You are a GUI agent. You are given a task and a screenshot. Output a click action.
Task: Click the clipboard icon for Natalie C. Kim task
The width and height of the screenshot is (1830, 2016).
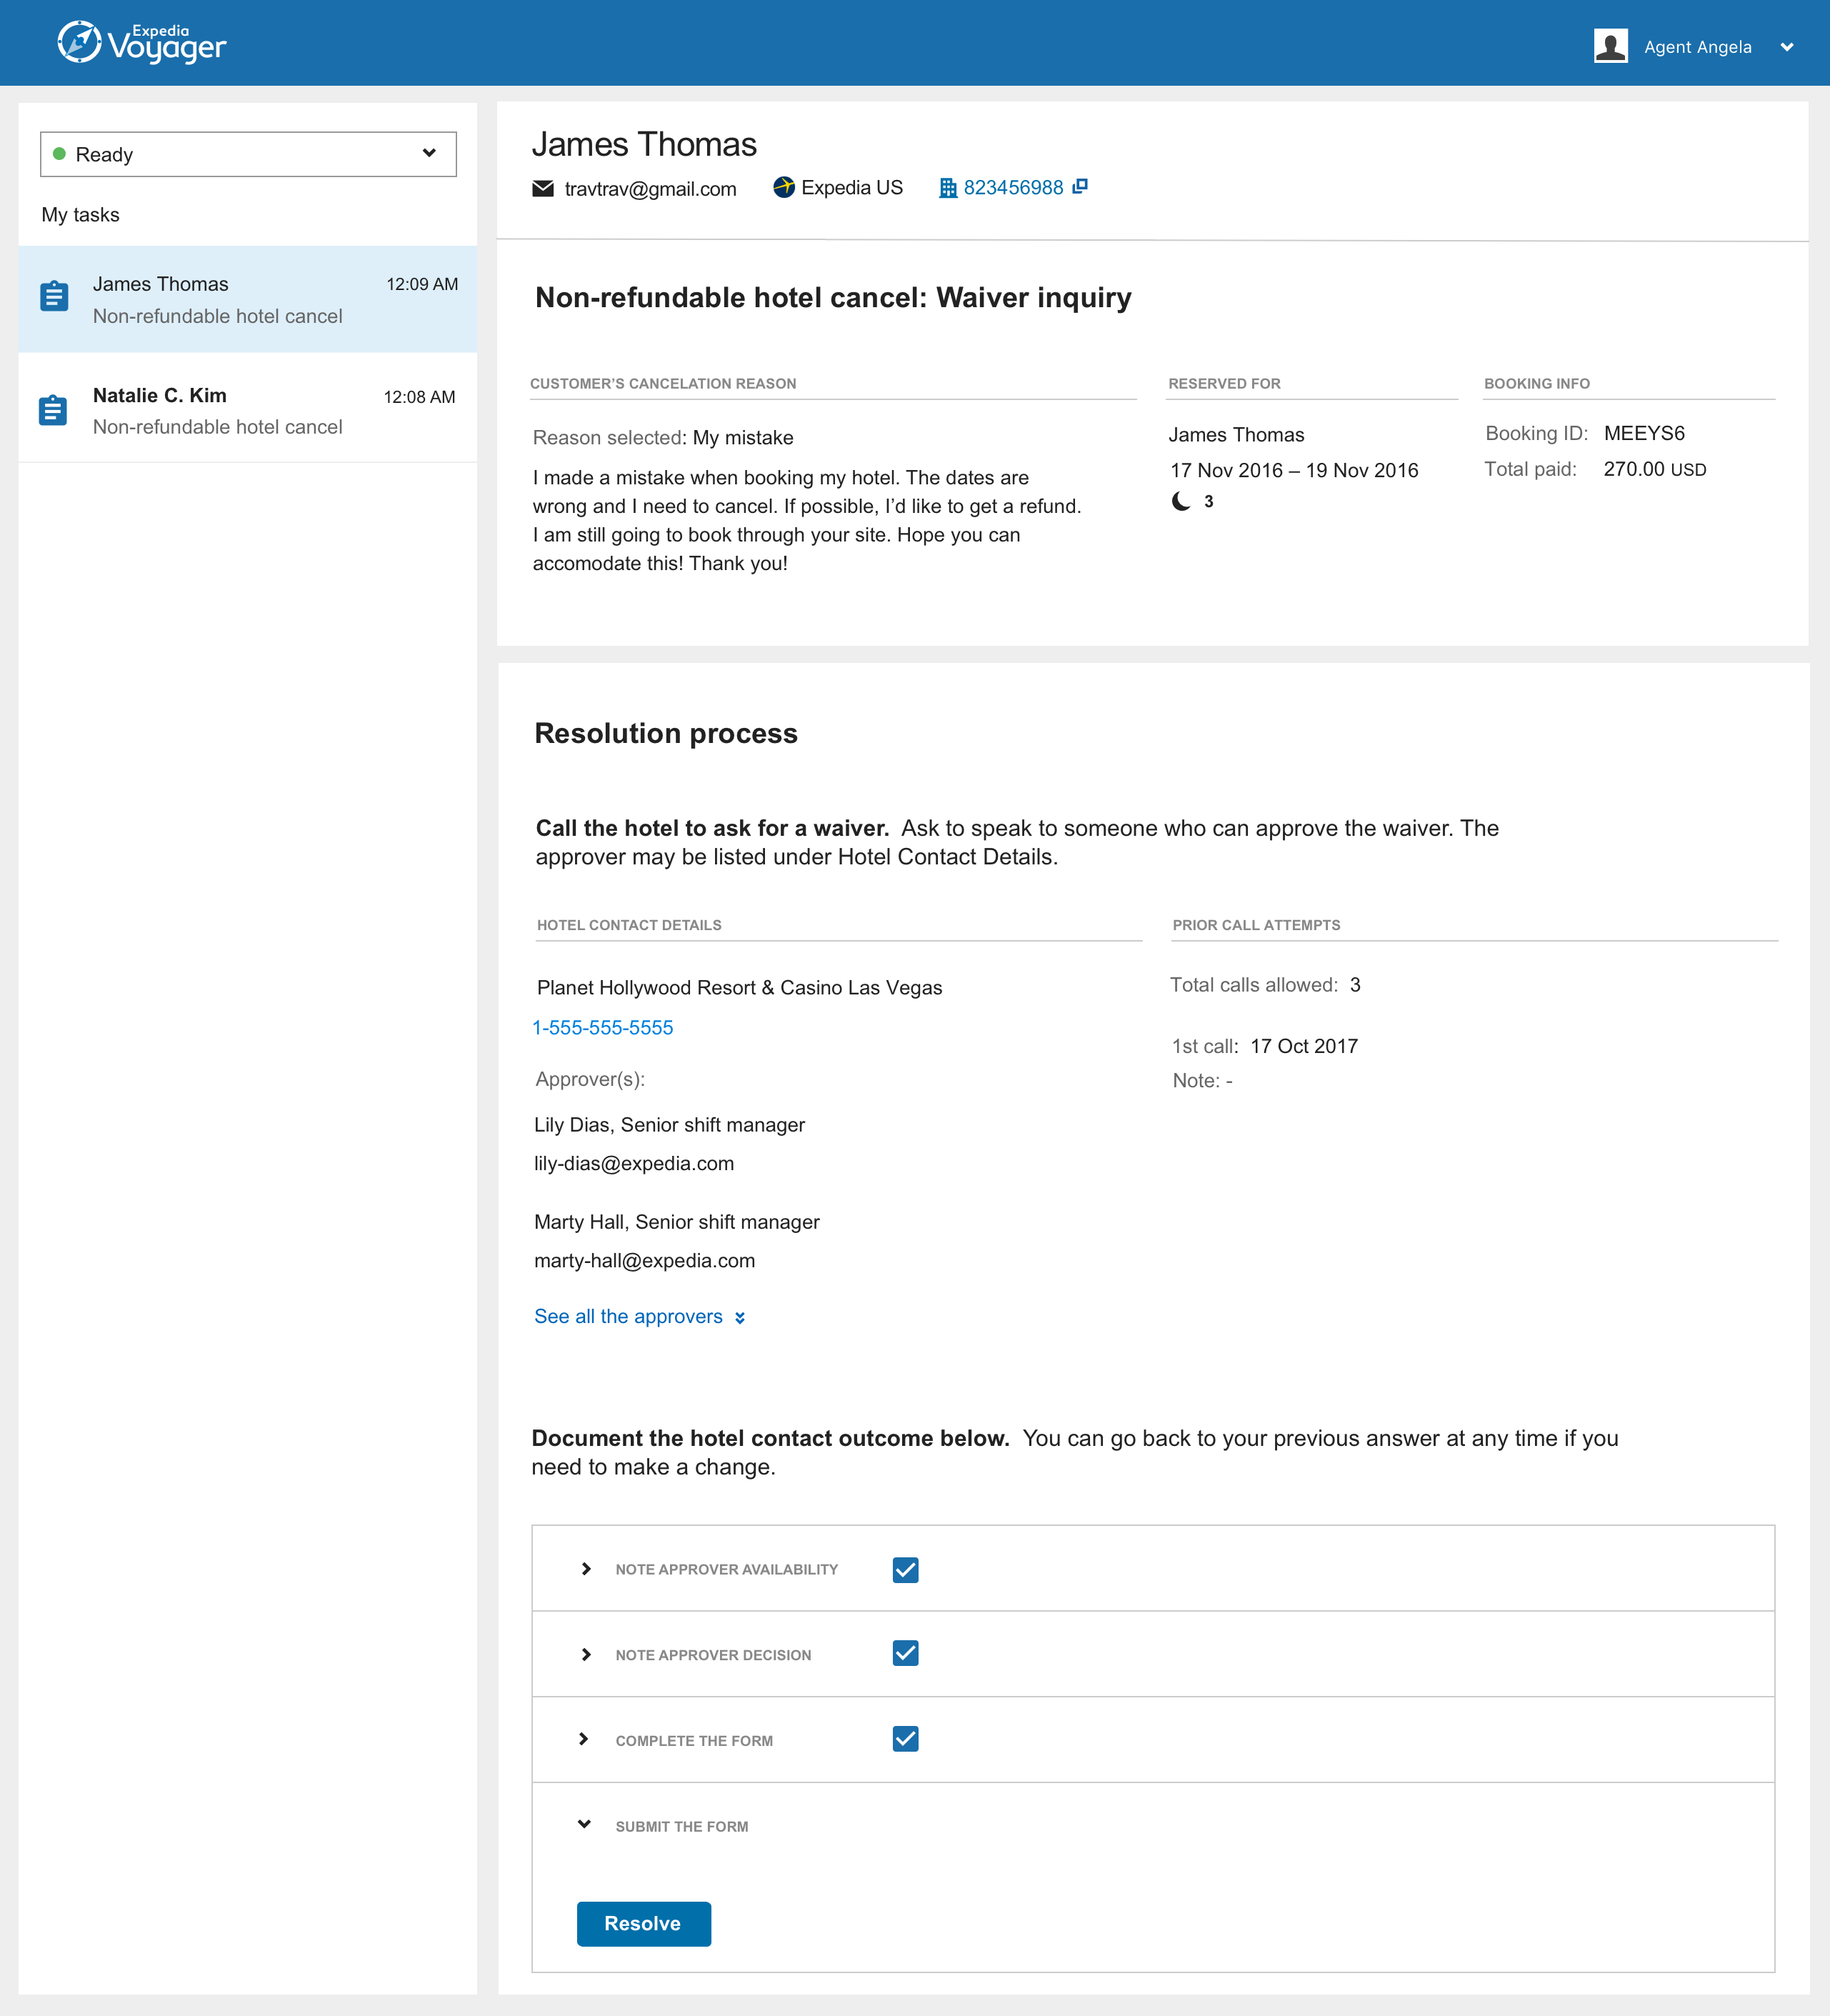coord(53,410)
